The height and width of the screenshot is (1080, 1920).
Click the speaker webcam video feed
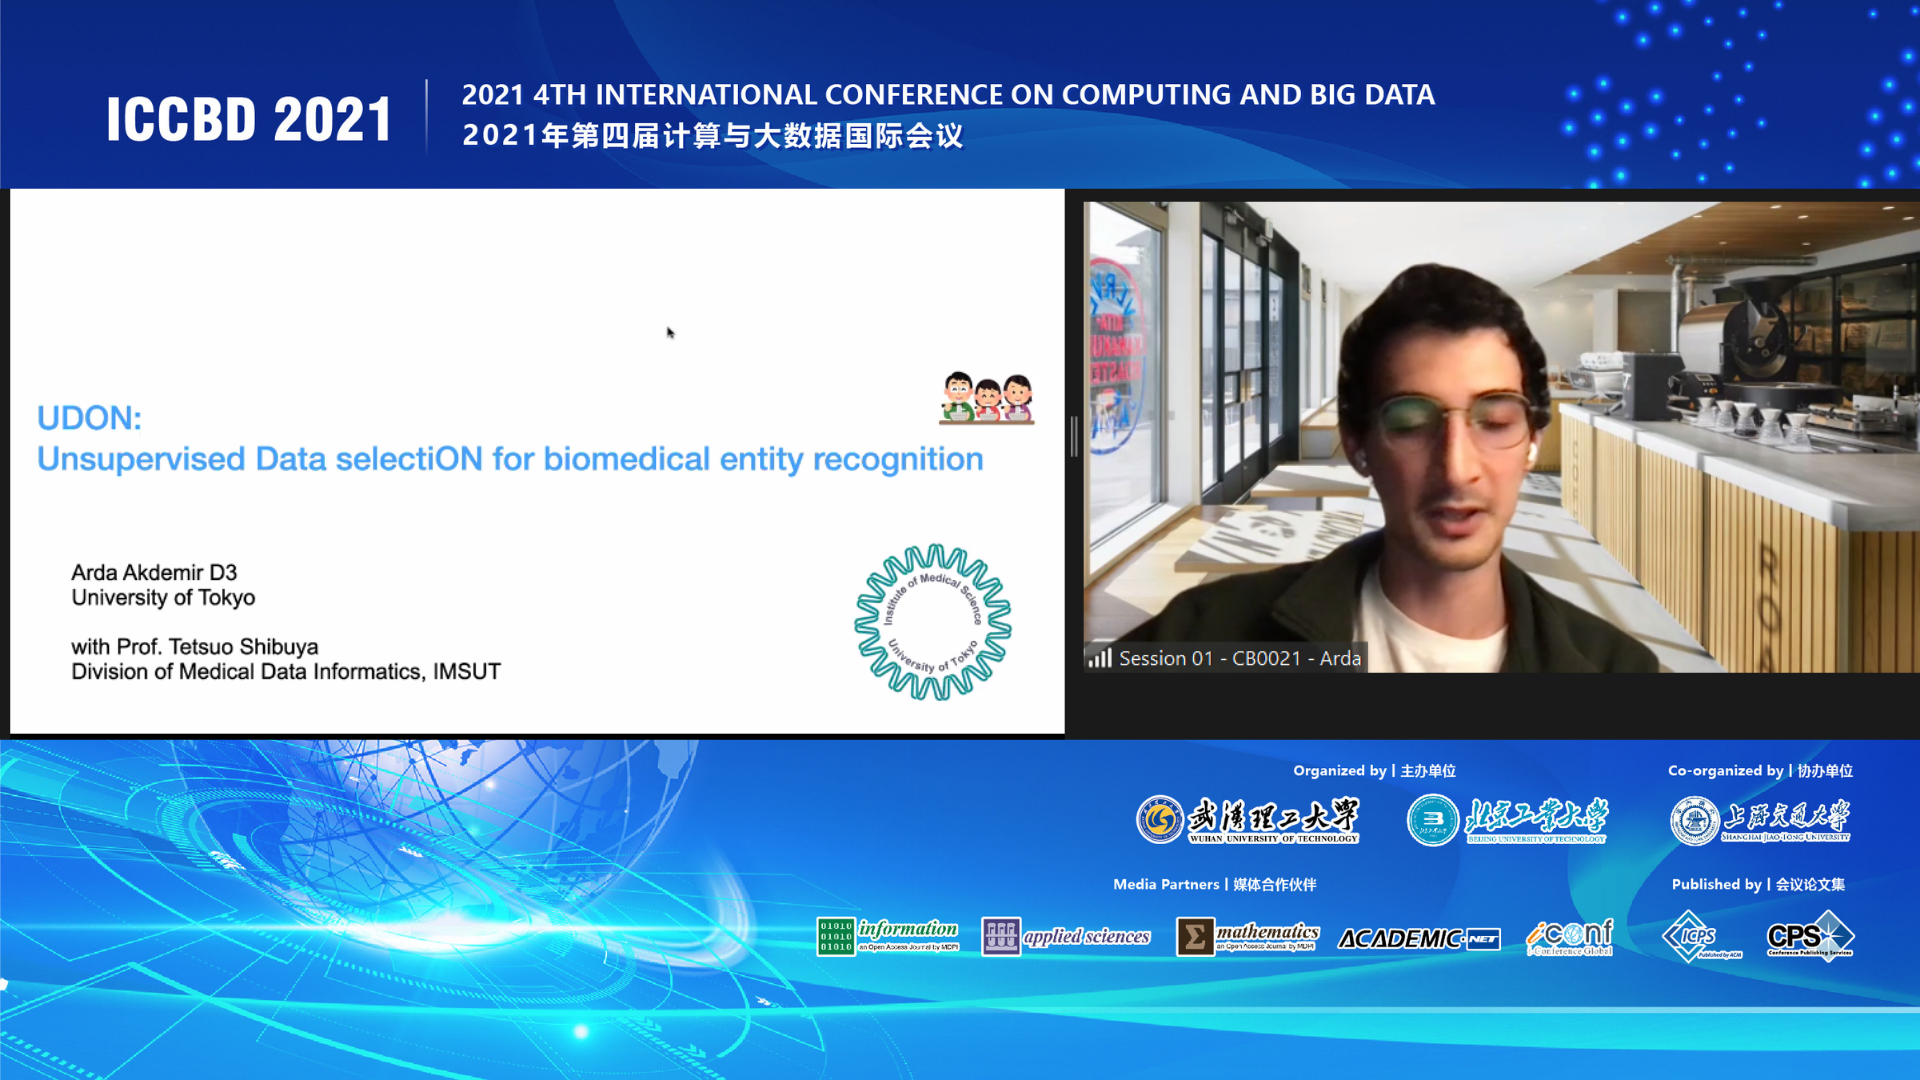(x=1501, y=437)
